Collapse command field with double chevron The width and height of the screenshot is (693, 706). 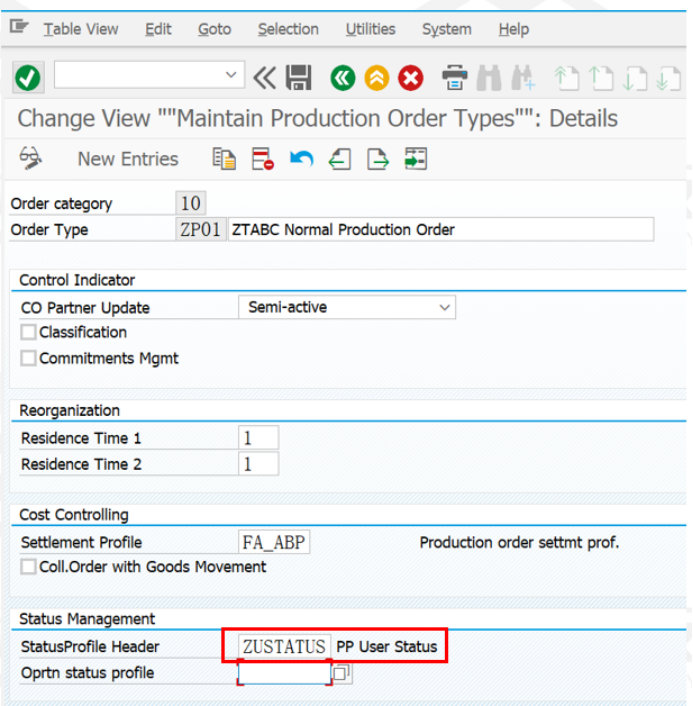[x=264, y=77]
